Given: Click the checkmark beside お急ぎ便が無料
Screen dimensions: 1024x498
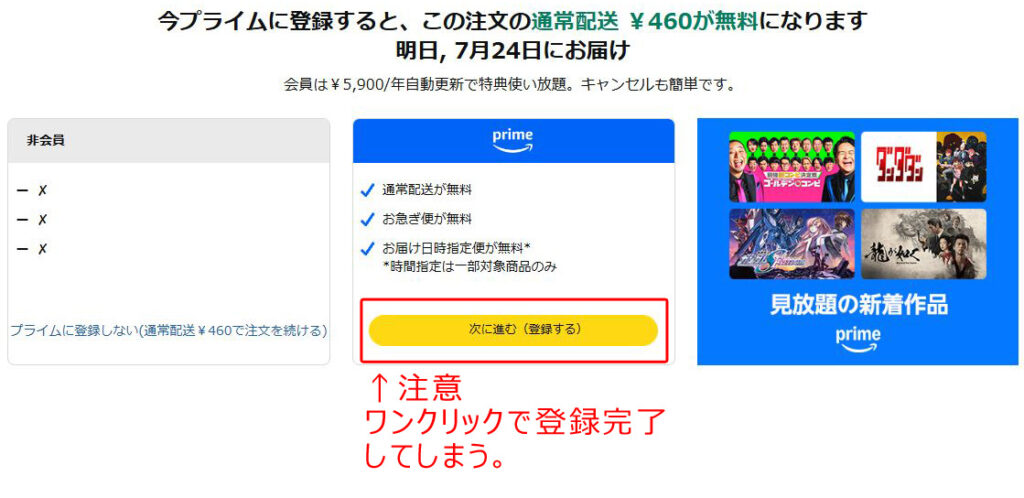Looking at the screenshot, I should click(x=367, y=220).
